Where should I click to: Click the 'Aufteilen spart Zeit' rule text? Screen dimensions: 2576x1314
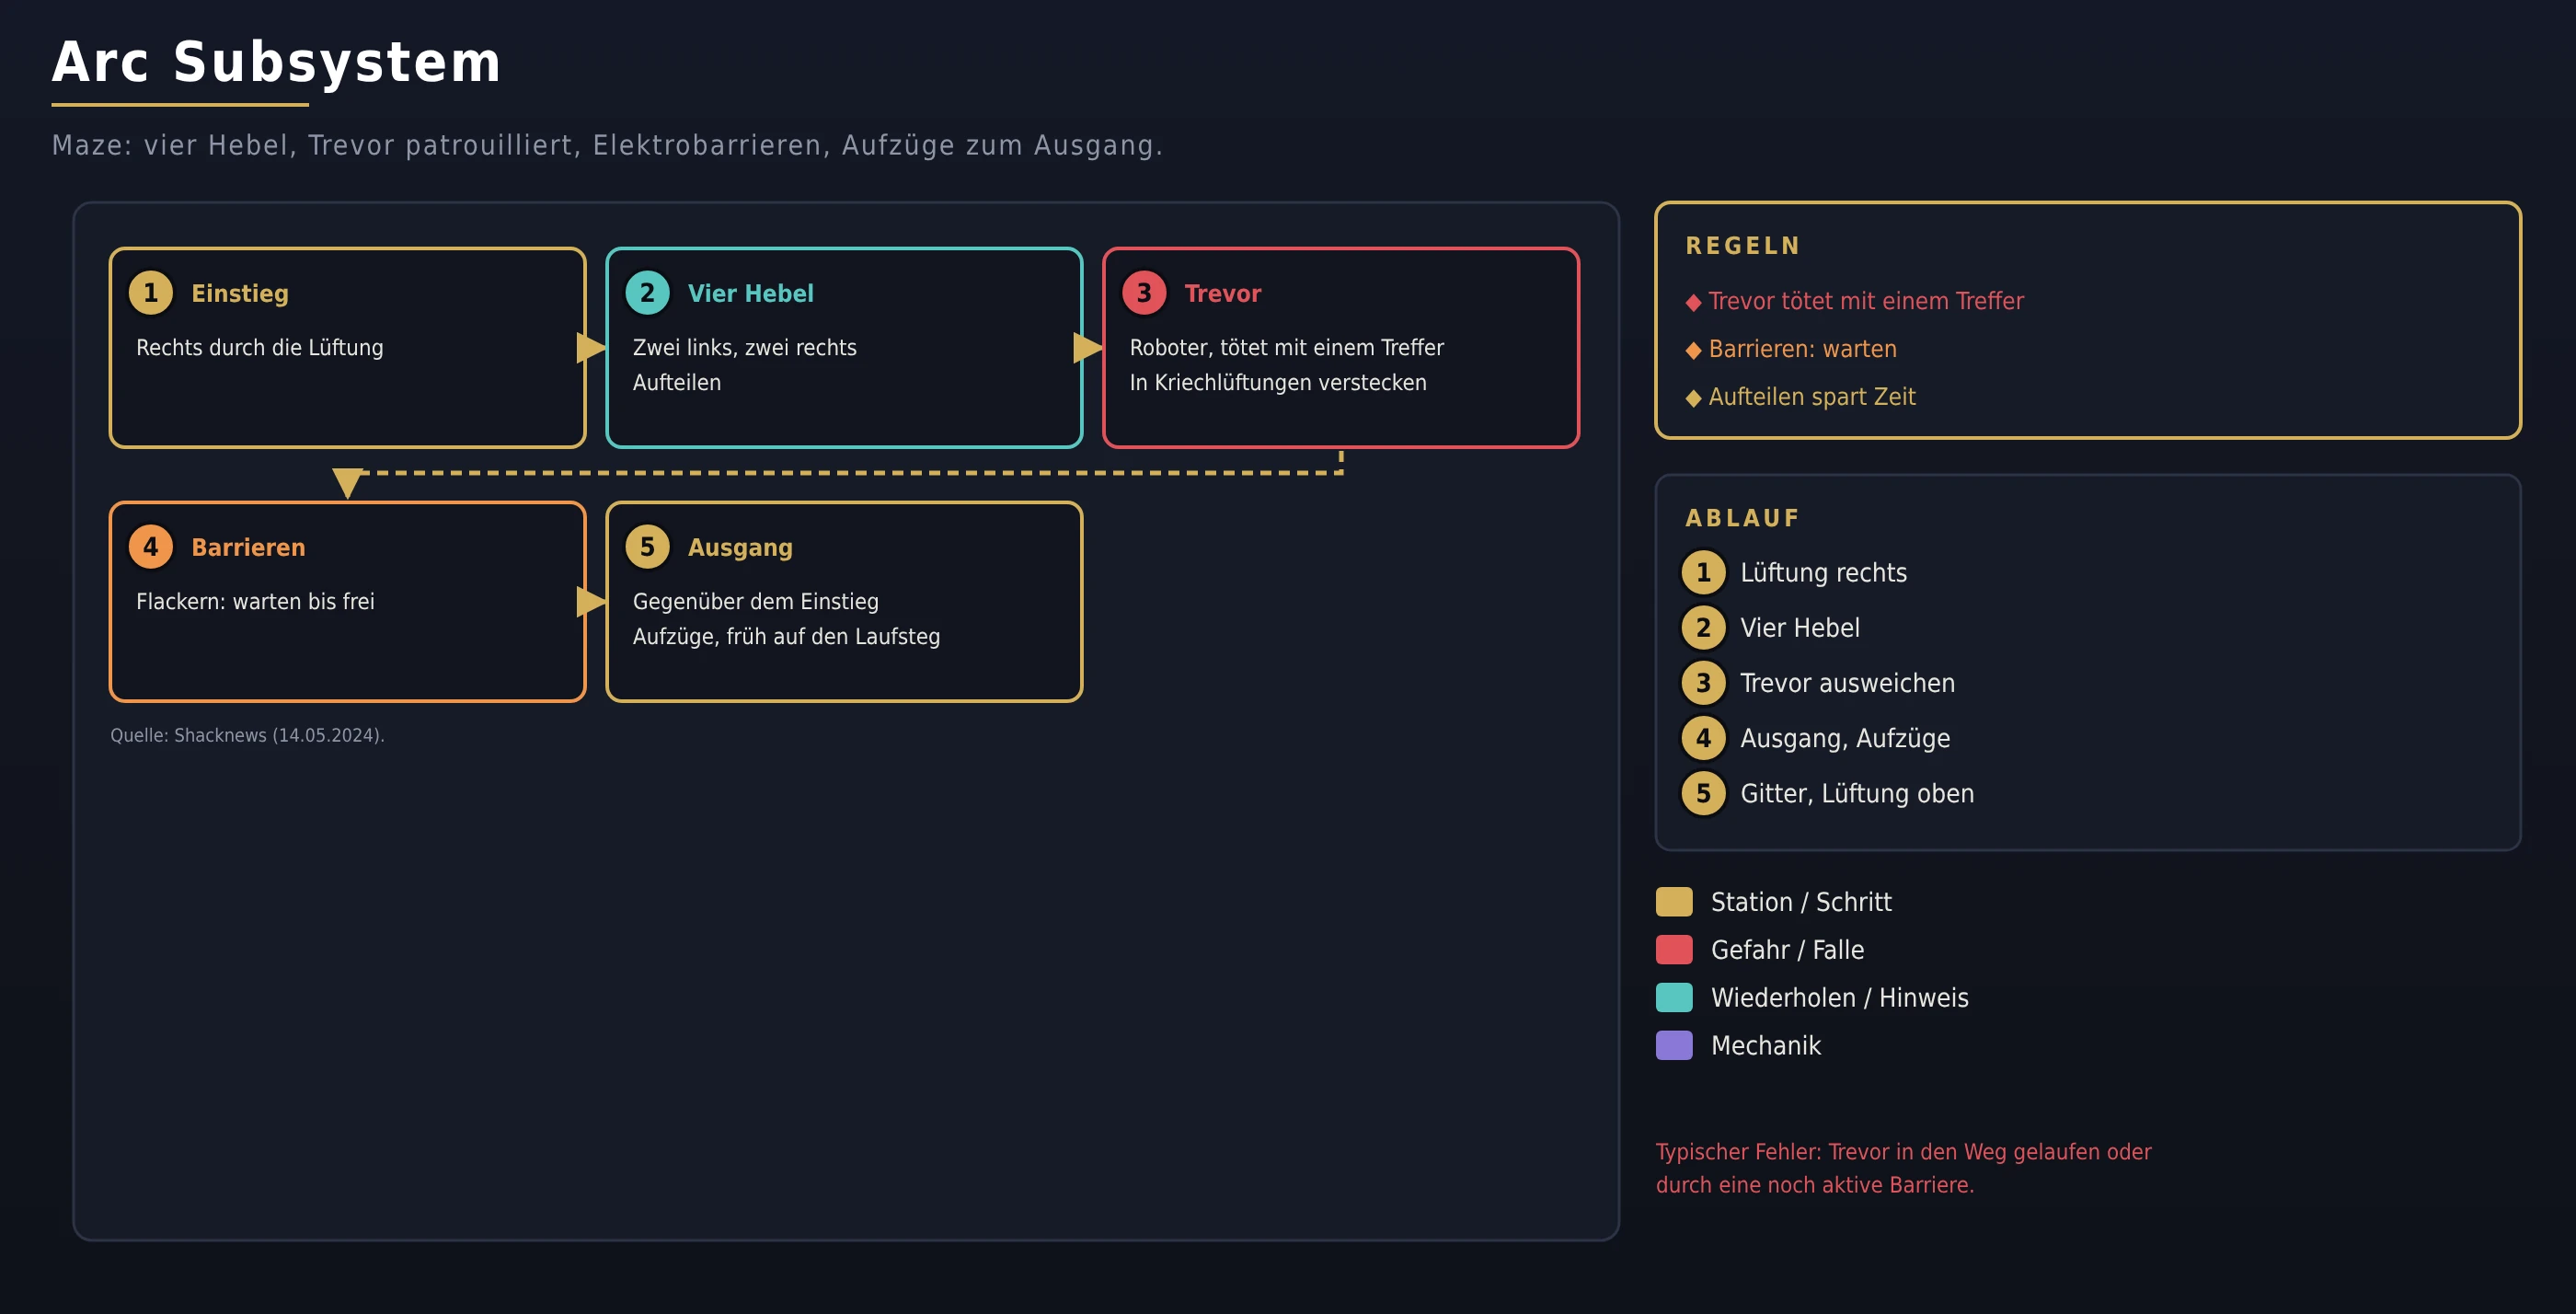pyautogui.click(x=1812, y=397)
